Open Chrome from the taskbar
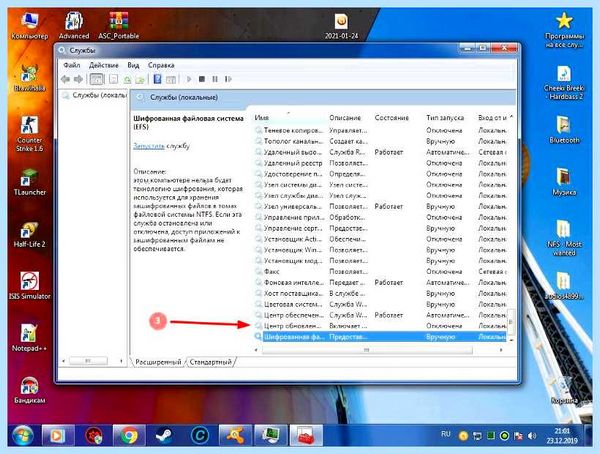600x454 pixels. tap(129, 435)
